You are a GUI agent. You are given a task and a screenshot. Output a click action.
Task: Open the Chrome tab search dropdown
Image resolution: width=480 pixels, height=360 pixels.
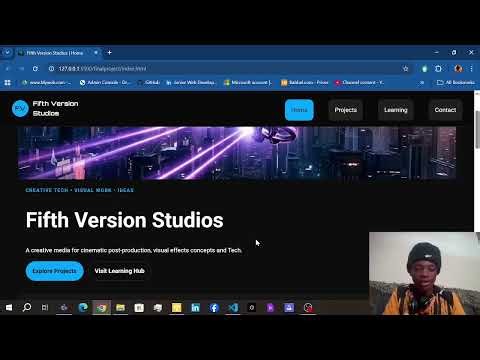click(x=7, y=53)
